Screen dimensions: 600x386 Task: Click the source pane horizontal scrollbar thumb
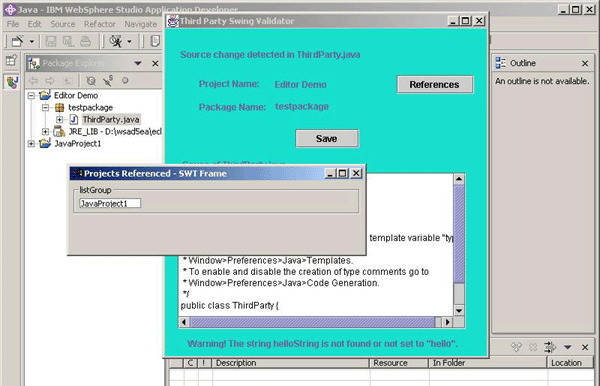point(313,322)
